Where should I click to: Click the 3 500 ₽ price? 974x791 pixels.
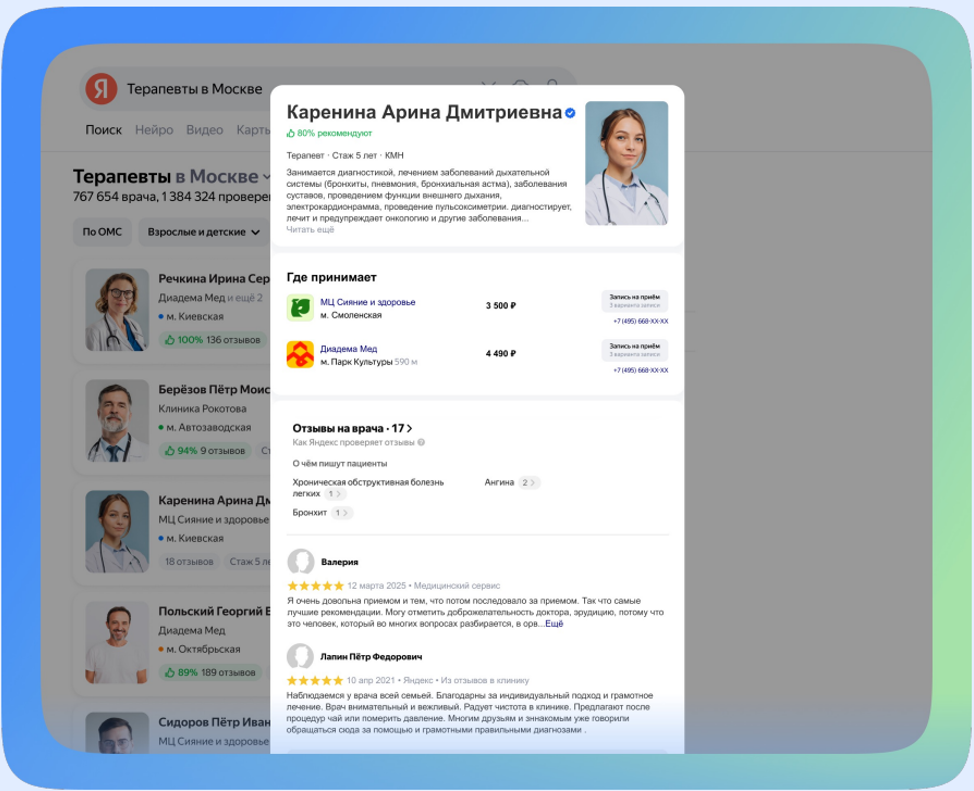[x=501, y=306]
